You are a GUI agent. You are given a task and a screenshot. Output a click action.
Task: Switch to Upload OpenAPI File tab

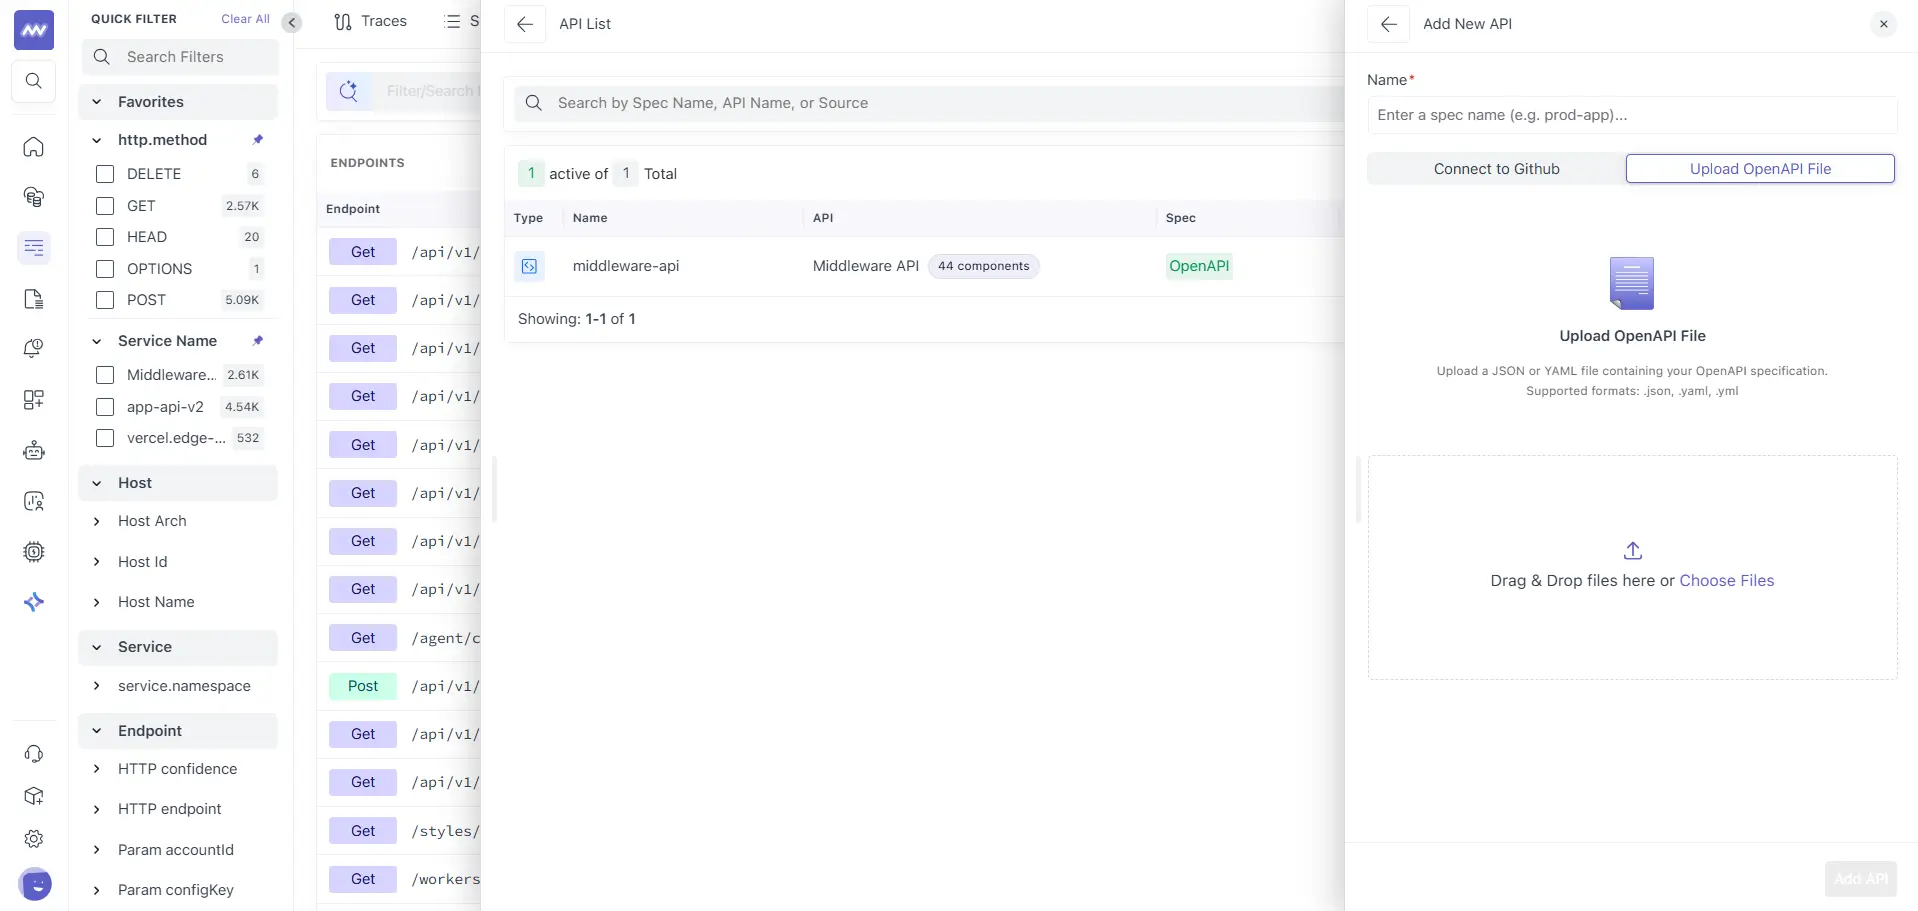point(1758,168)
